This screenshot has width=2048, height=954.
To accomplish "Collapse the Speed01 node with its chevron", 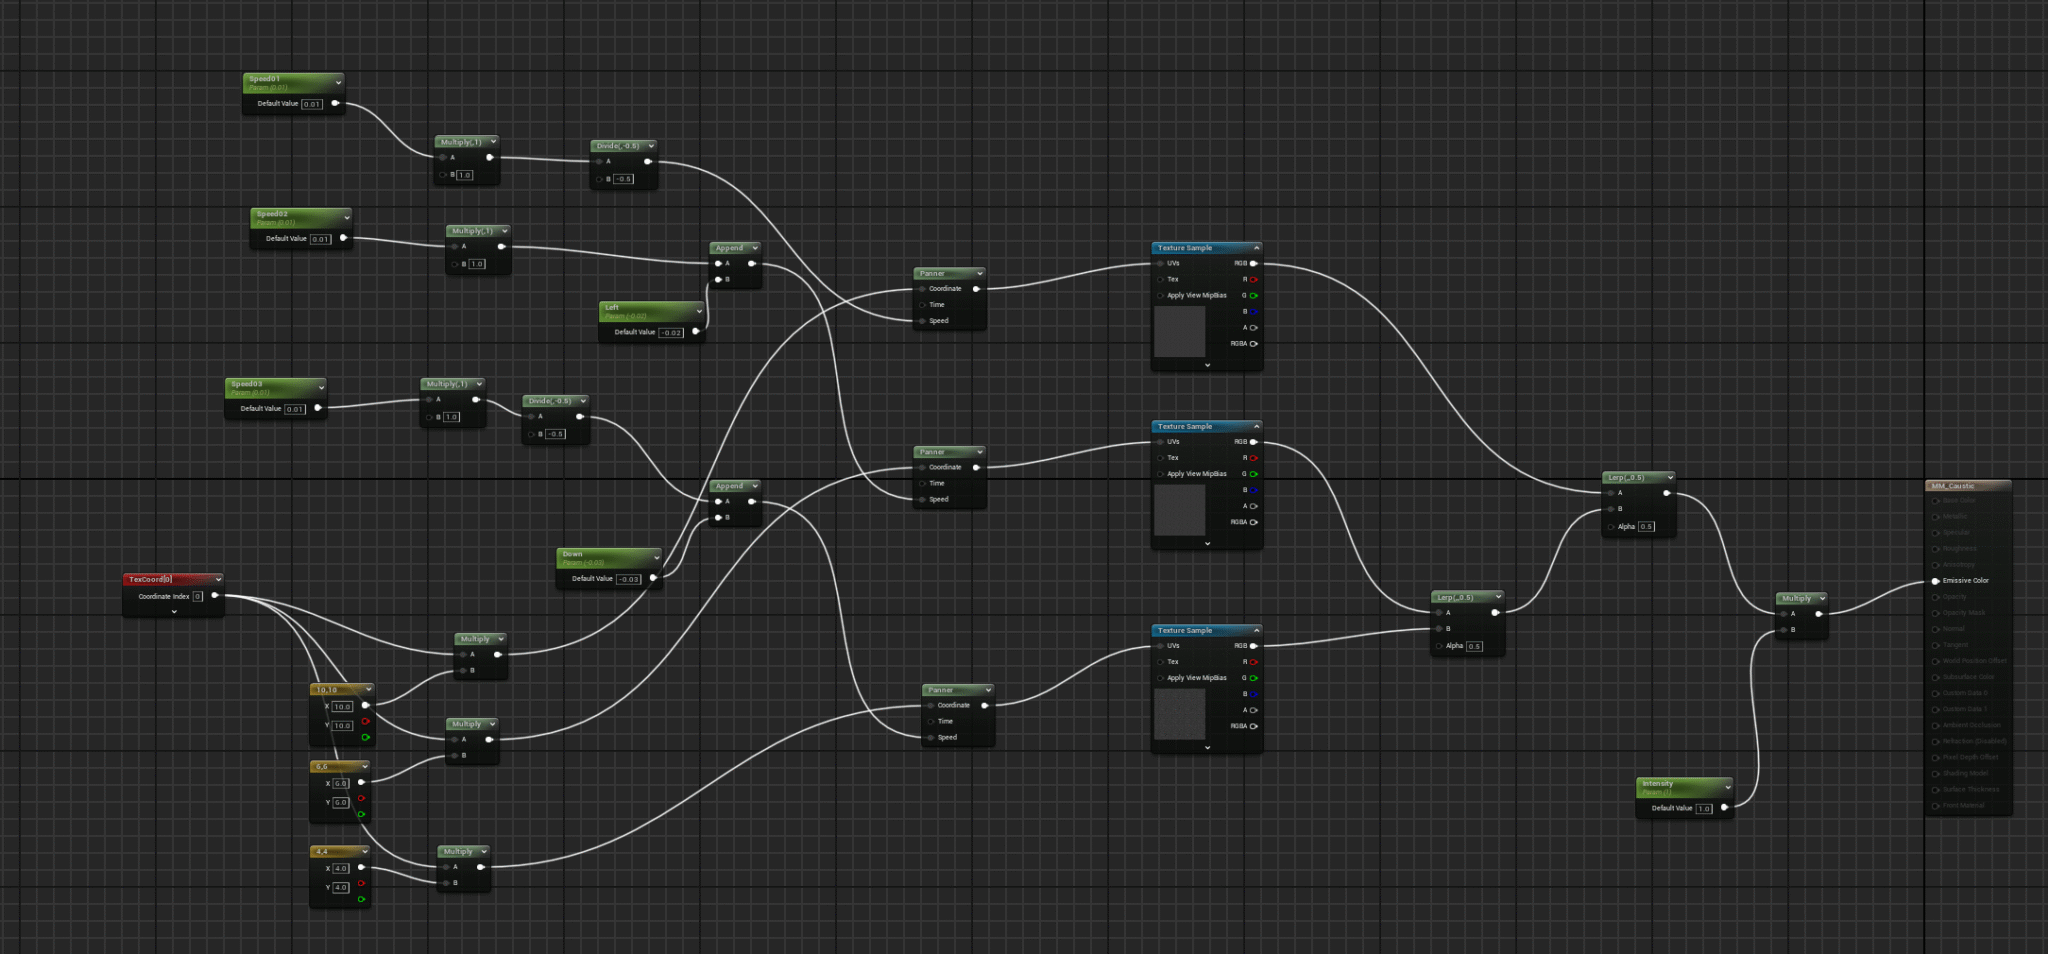I will point(338,82).
